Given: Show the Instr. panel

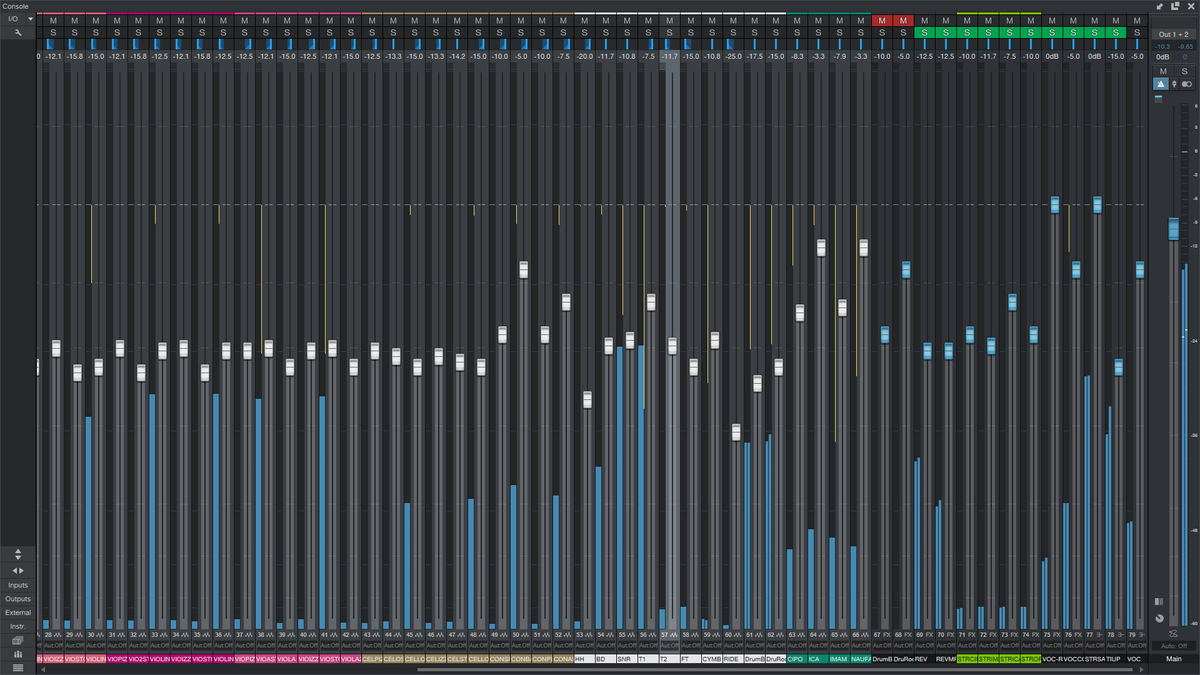Looking at the screenshot, I should pyautogui.click(x=18, y=626).
